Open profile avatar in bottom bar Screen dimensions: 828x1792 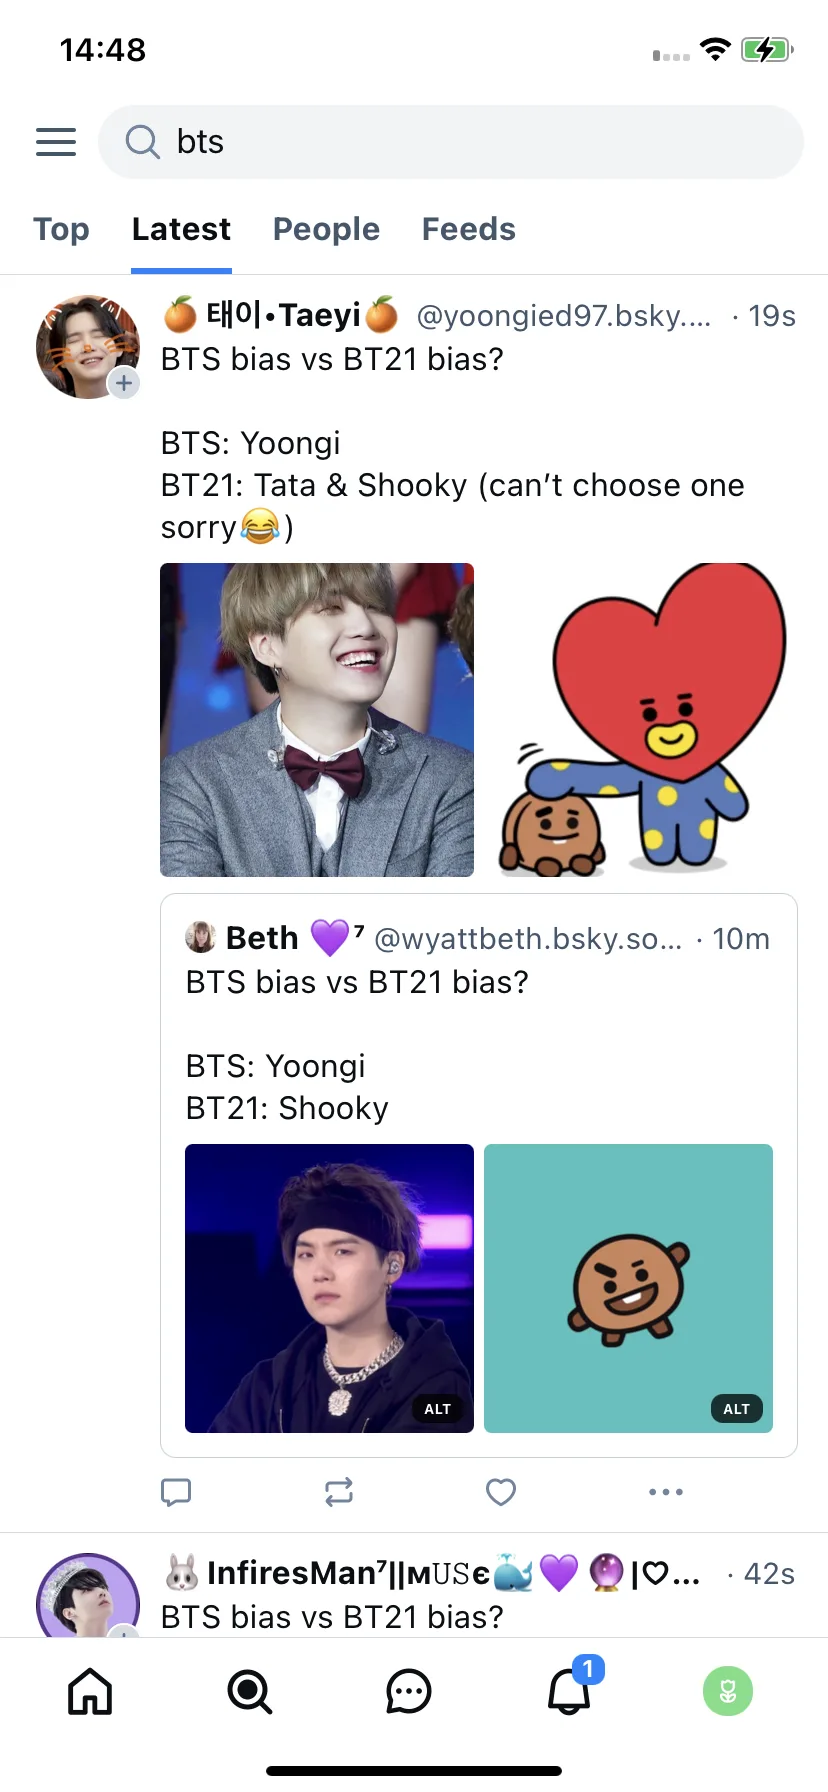[728, 1692]
